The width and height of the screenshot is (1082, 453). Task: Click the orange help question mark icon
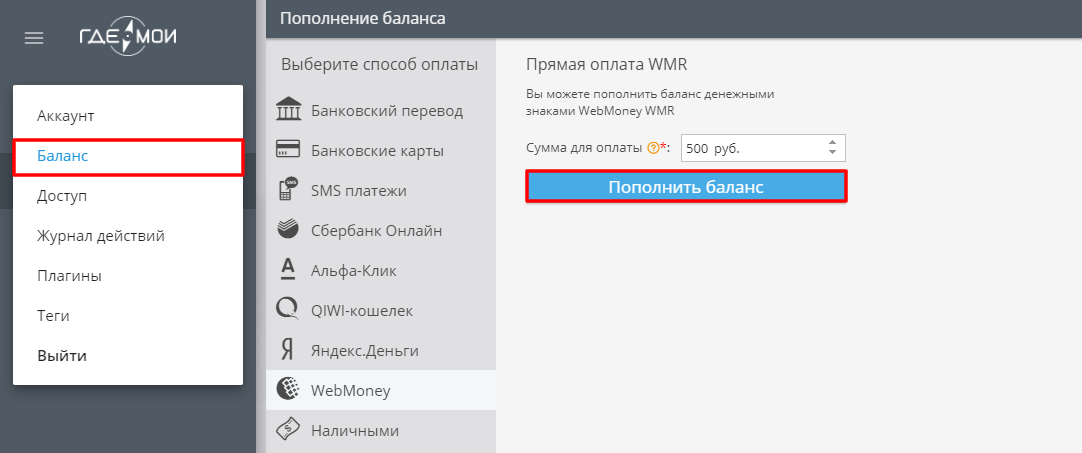tap(652, 148)
